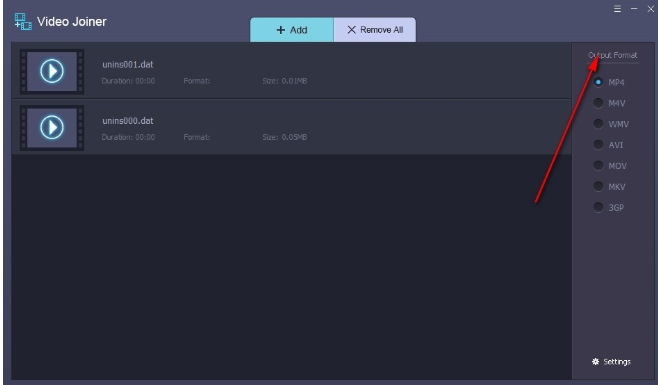Choose WMV as output format

(611, 124)
